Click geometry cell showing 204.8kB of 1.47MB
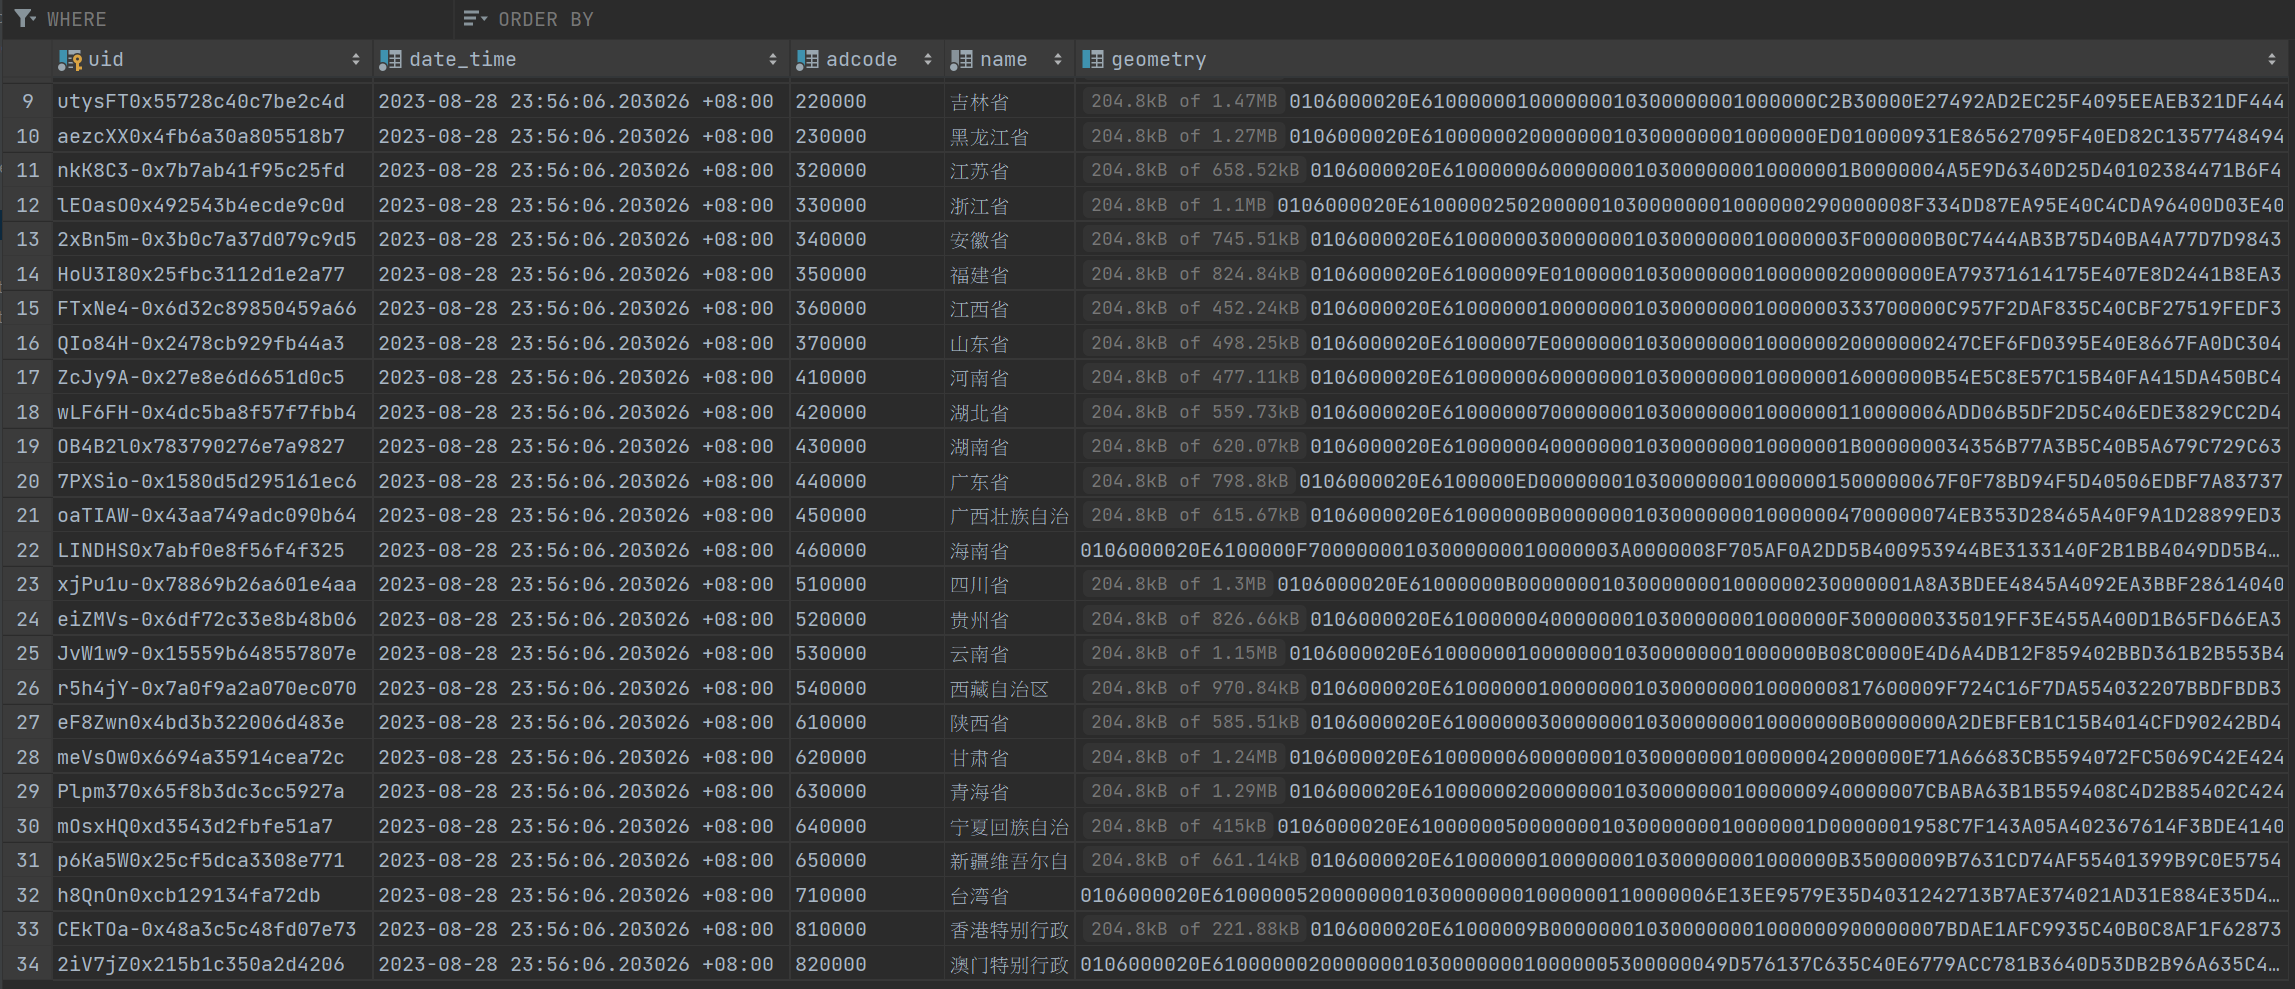Image resolution: width=2295 pixels, height=989 pixels. click(x=1683, y=102)
